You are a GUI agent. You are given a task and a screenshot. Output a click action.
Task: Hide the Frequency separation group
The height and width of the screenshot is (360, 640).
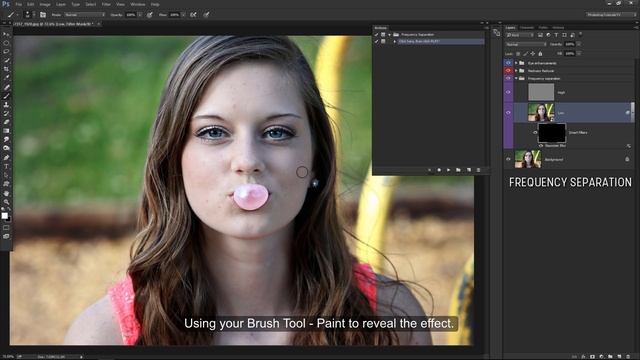[x=508, y=78]
